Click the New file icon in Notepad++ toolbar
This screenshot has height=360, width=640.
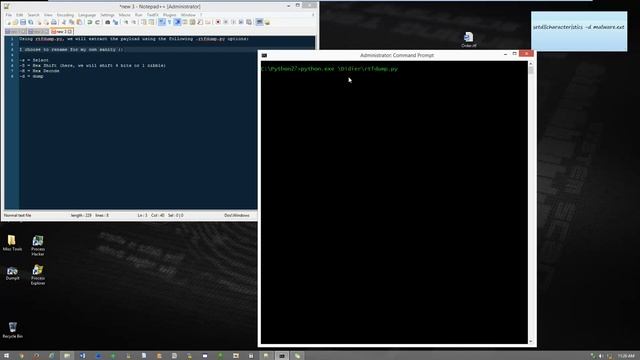tap(9, 22)
